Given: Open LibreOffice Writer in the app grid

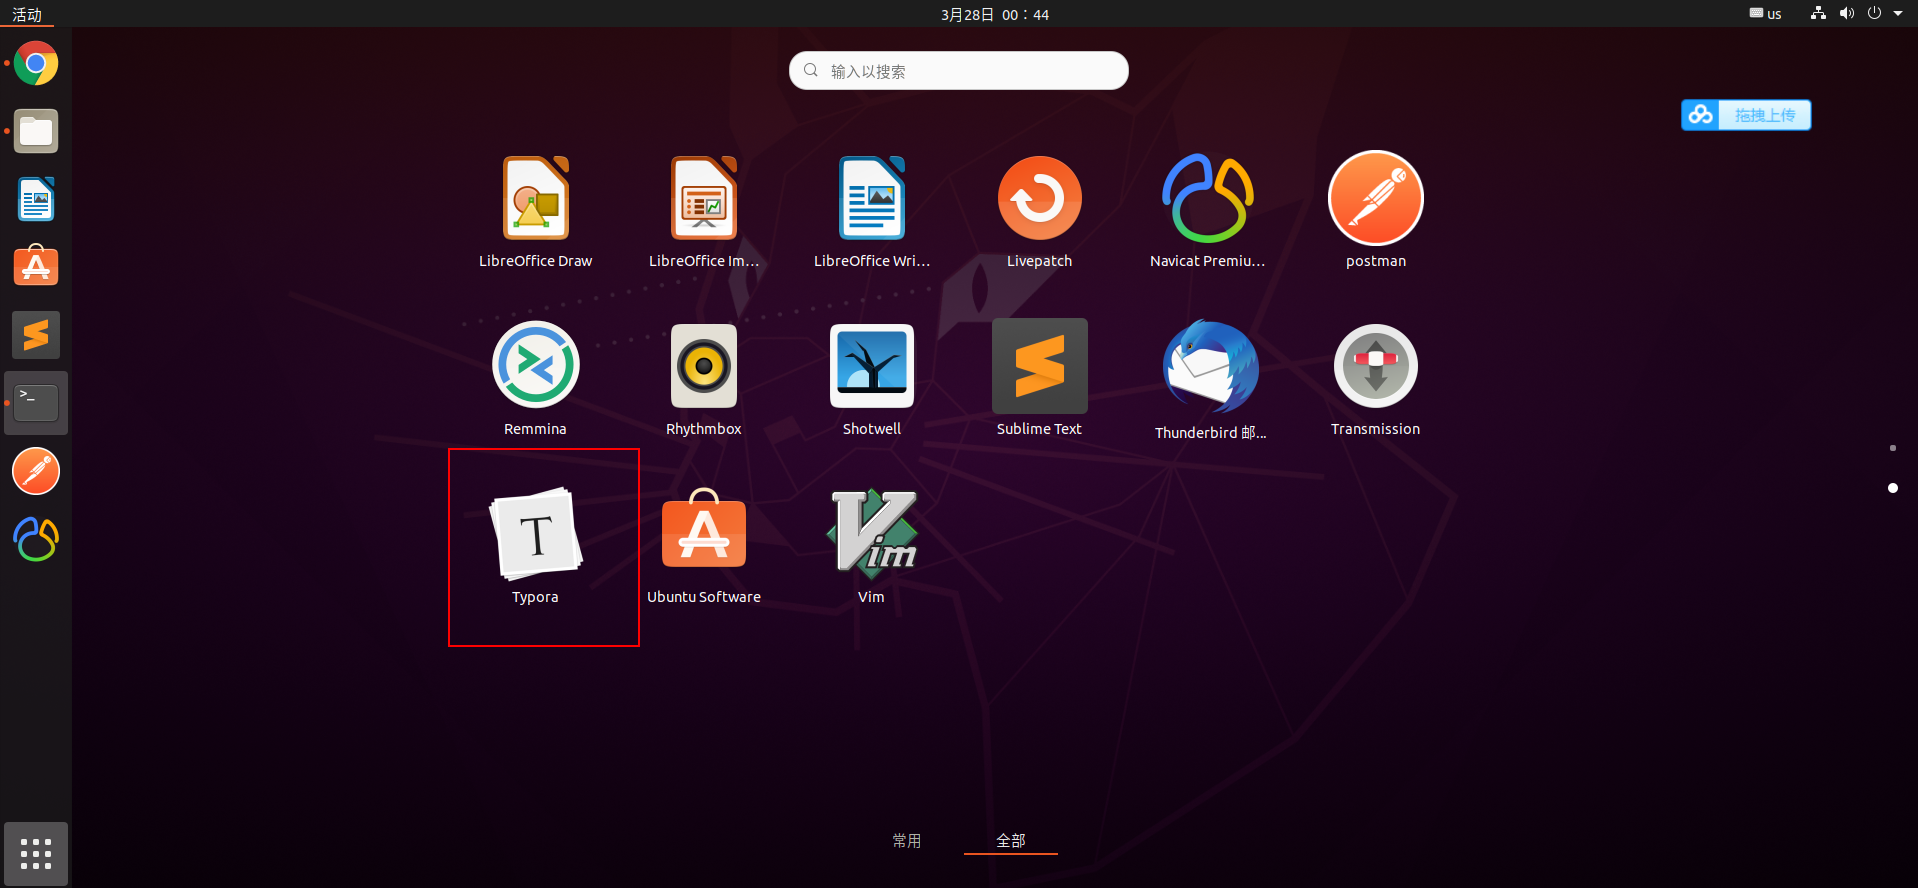Looking at the screenshot, I should (x=872, y=211).
